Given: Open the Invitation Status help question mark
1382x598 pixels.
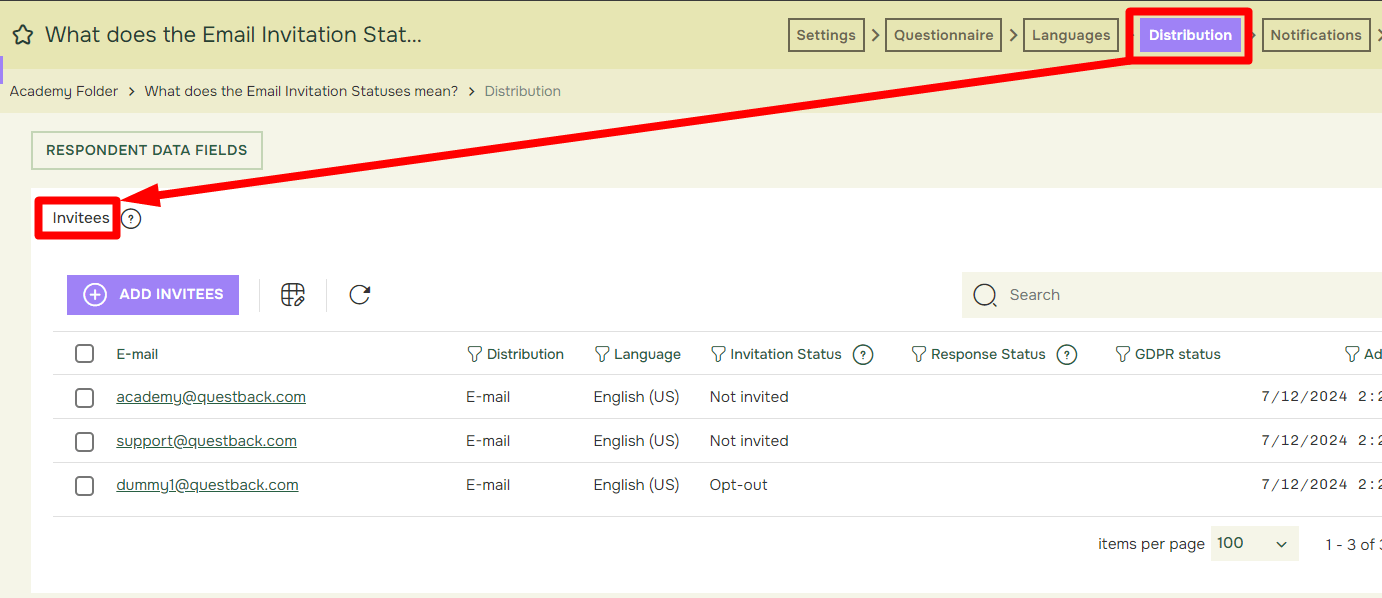Looking at the screenshot, I should tap(862, 354).
